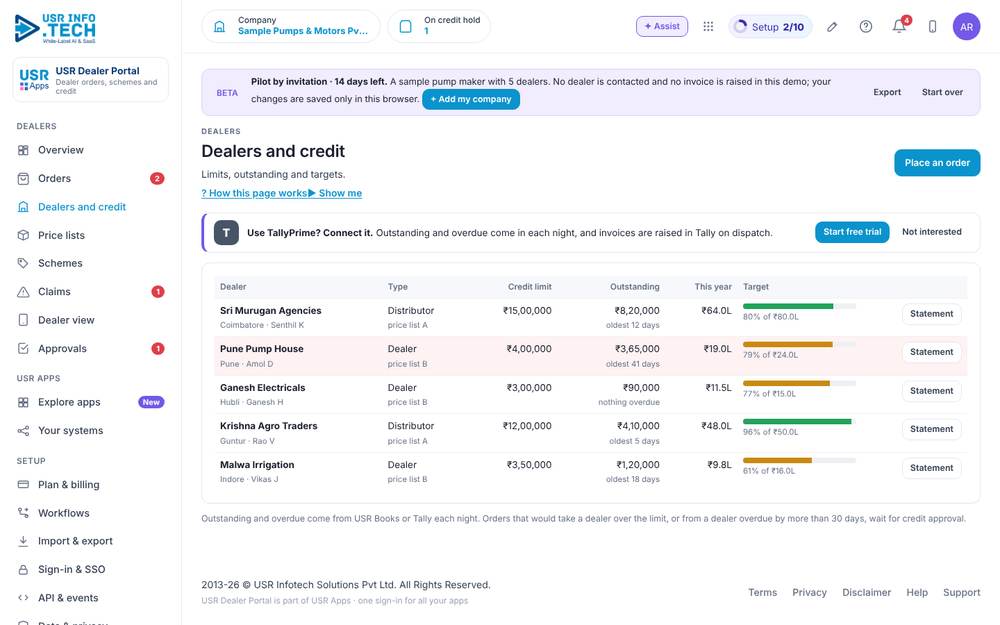Click the pencil edit icon in header

click(832, 27)
